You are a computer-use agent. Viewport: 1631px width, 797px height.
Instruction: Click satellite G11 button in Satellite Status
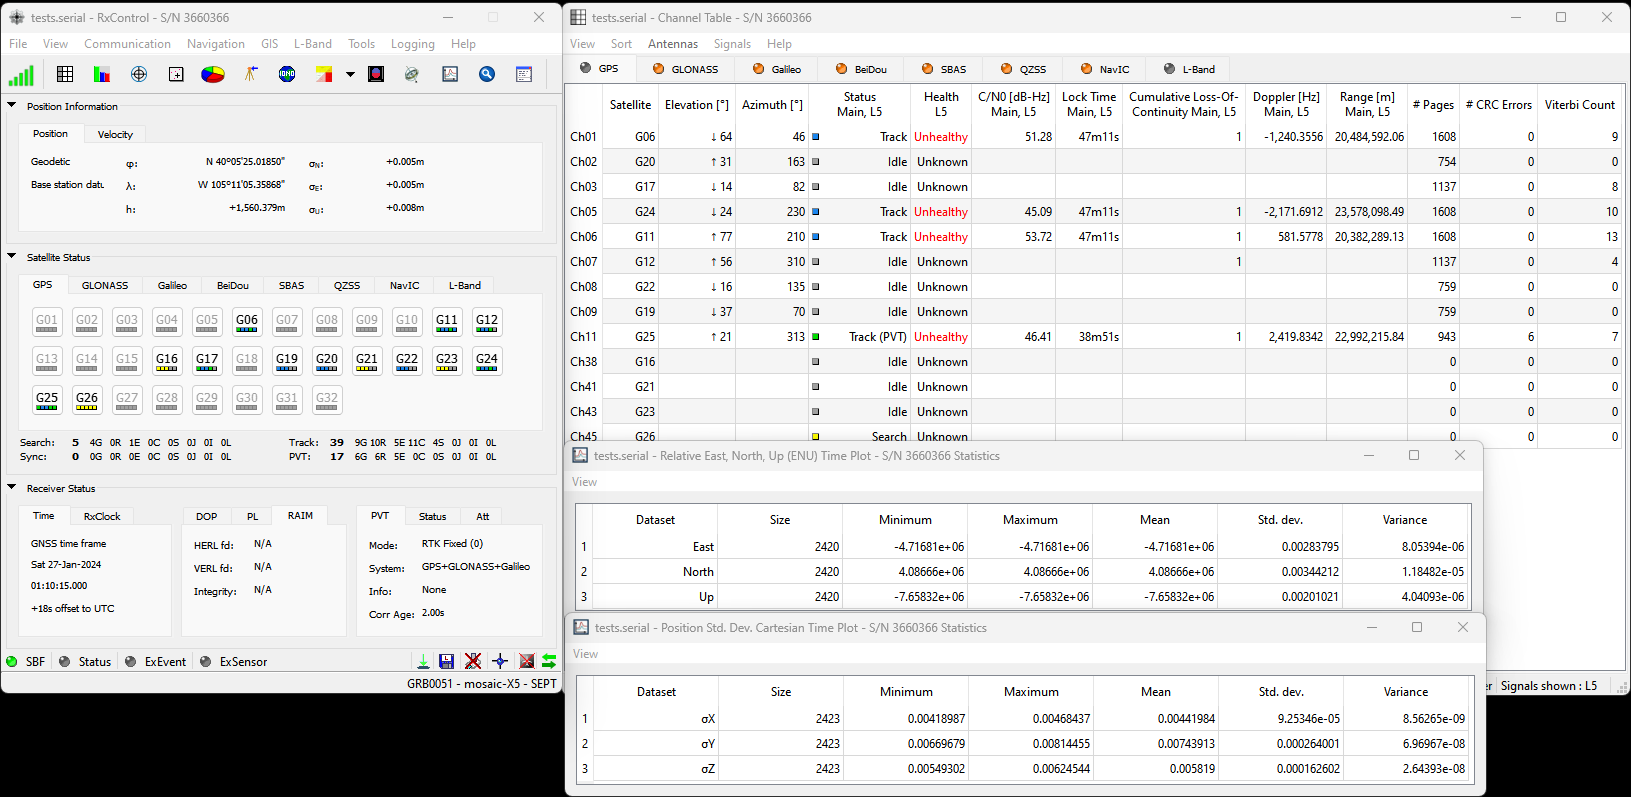pos(447,322)
